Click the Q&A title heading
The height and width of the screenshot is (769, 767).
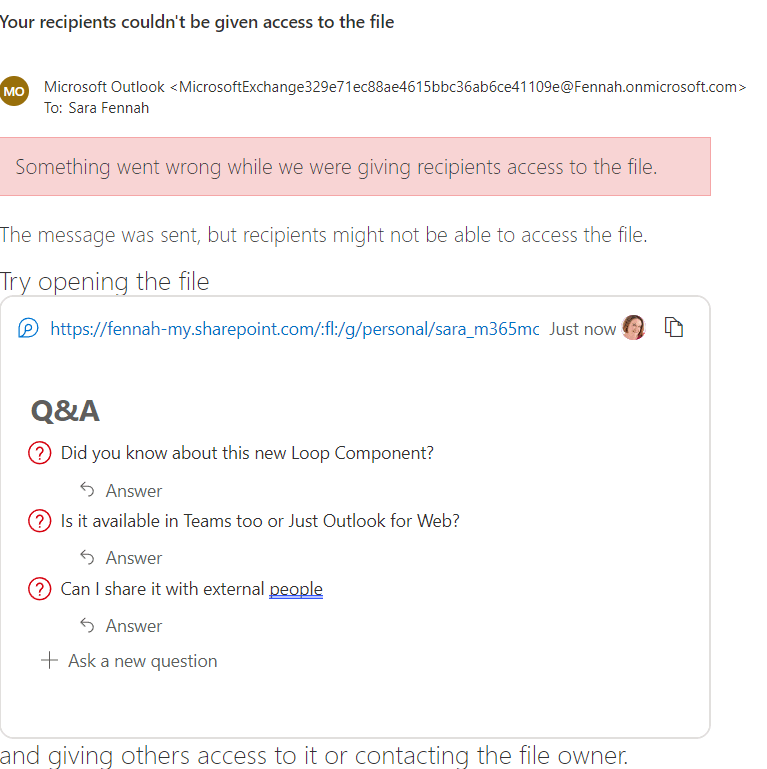(x=65, y=411)
